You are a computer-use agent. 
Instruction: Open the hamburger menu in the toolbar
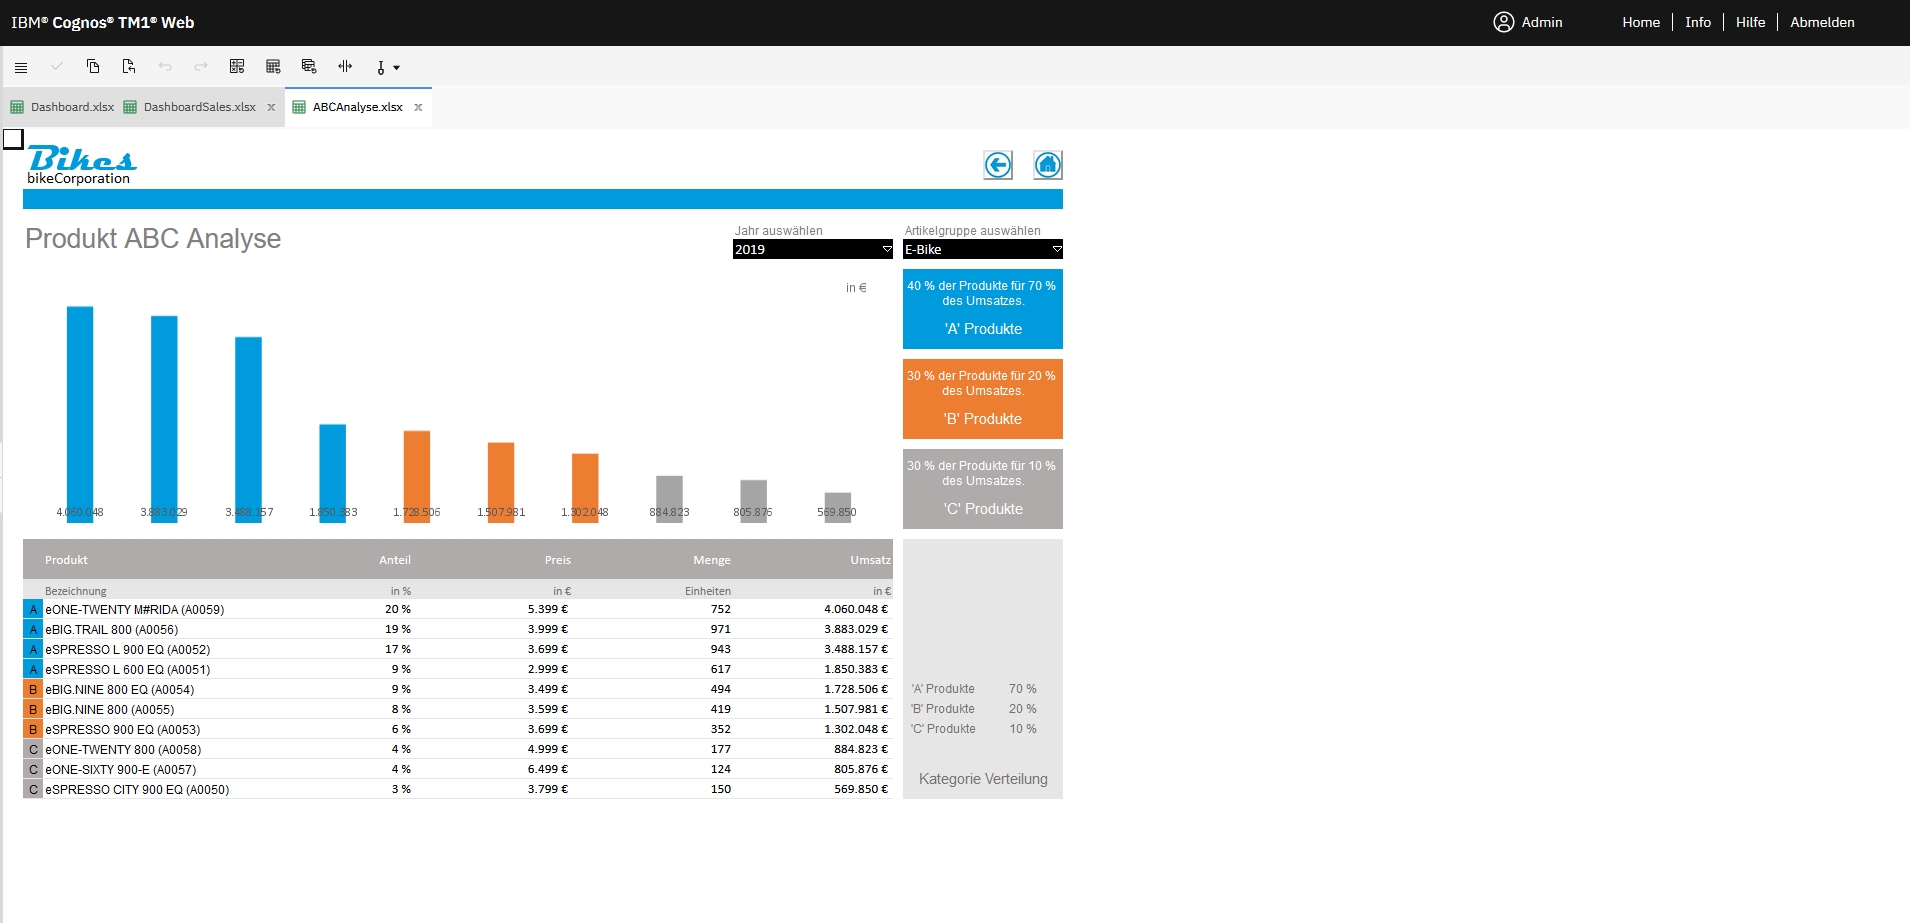coord(21,67)
